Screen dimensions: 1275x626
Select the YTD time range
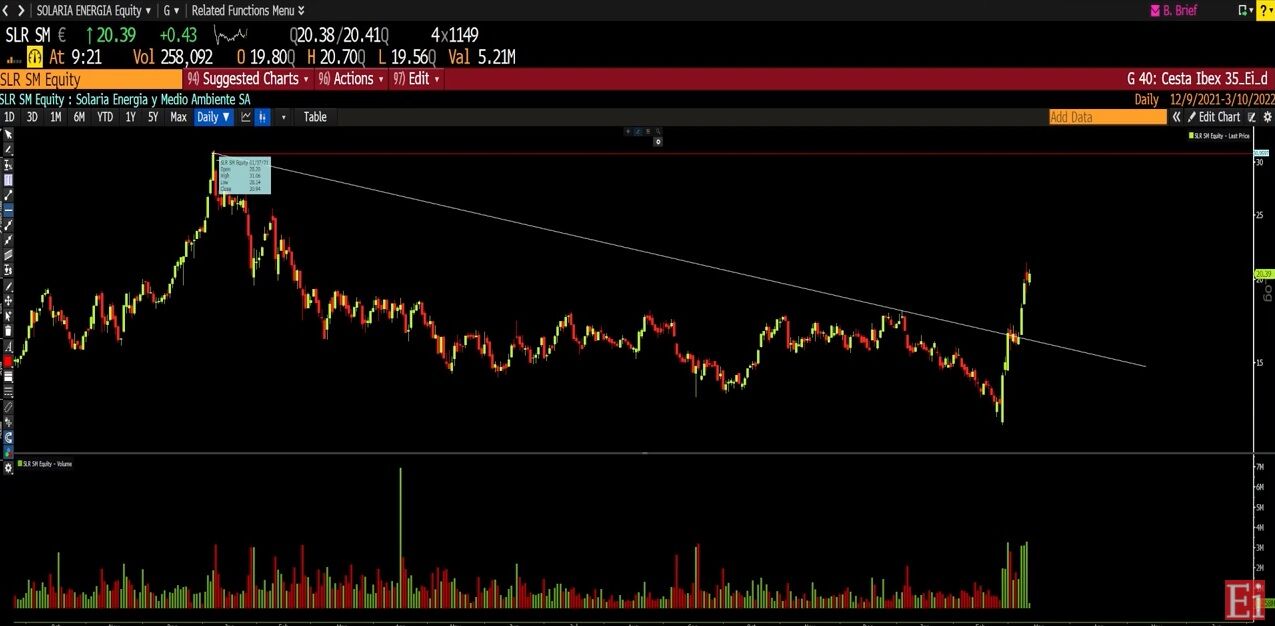tap(105, 117)
